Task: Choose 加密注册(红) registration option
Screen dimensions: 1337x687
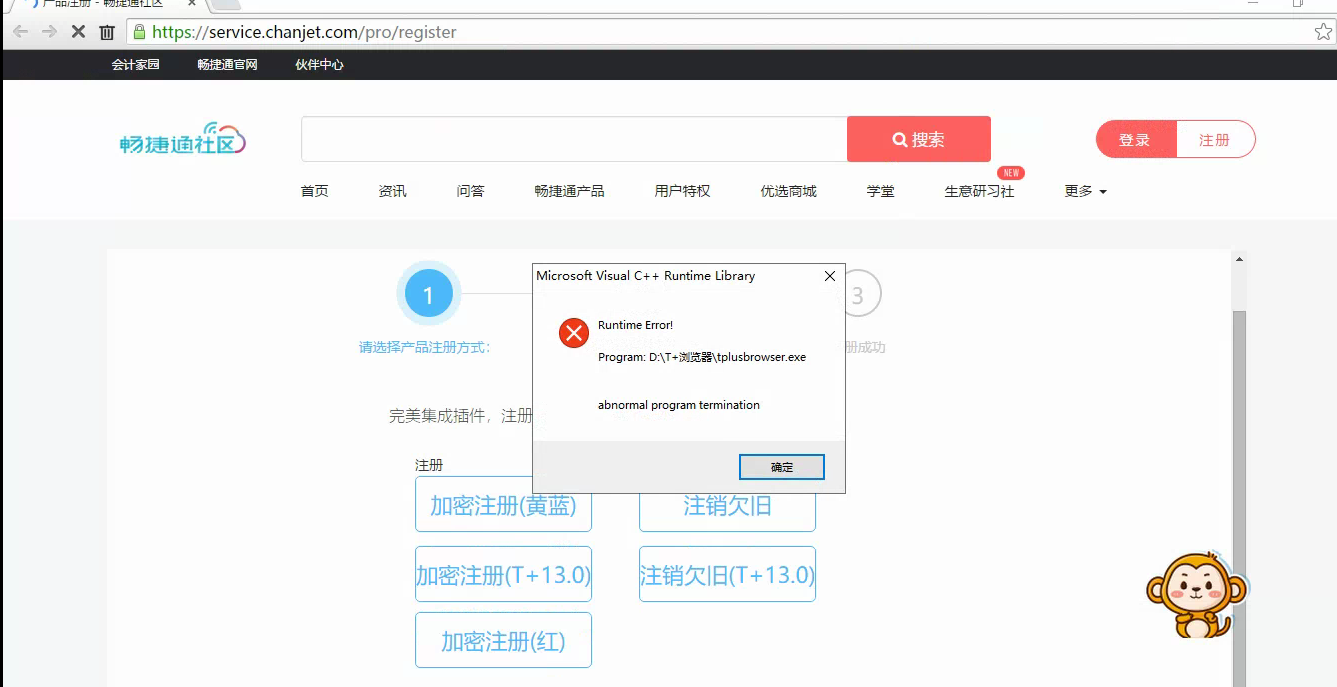Action: (503, 640)
